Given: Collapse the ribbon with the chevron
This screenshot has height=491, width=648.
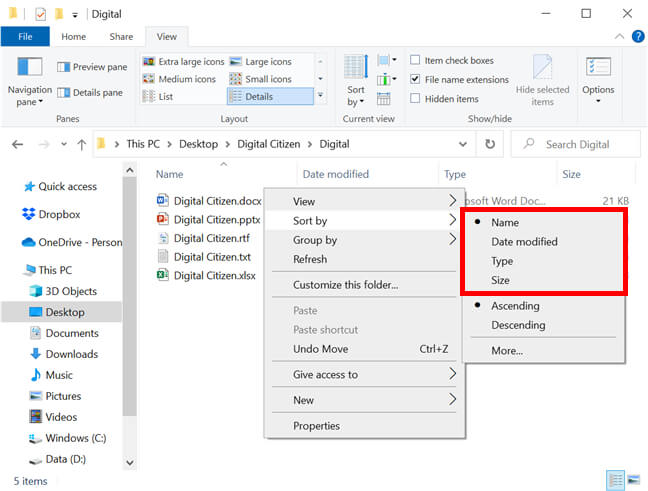Looking at the screenshot, I should 619,36.
